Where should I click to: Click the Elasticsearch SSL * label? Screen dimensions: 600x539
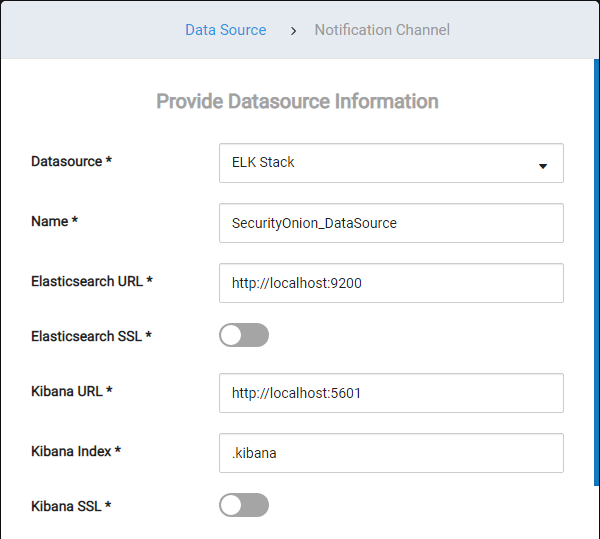coord(91,336)
